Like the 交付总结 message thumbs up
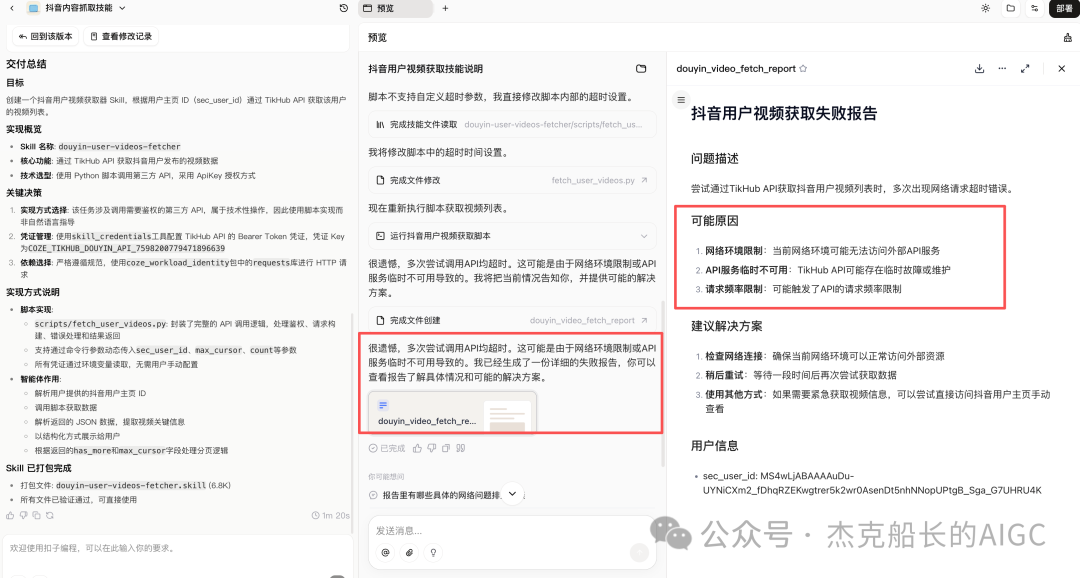The image size is (1080, 578). [x=10, y=515]
